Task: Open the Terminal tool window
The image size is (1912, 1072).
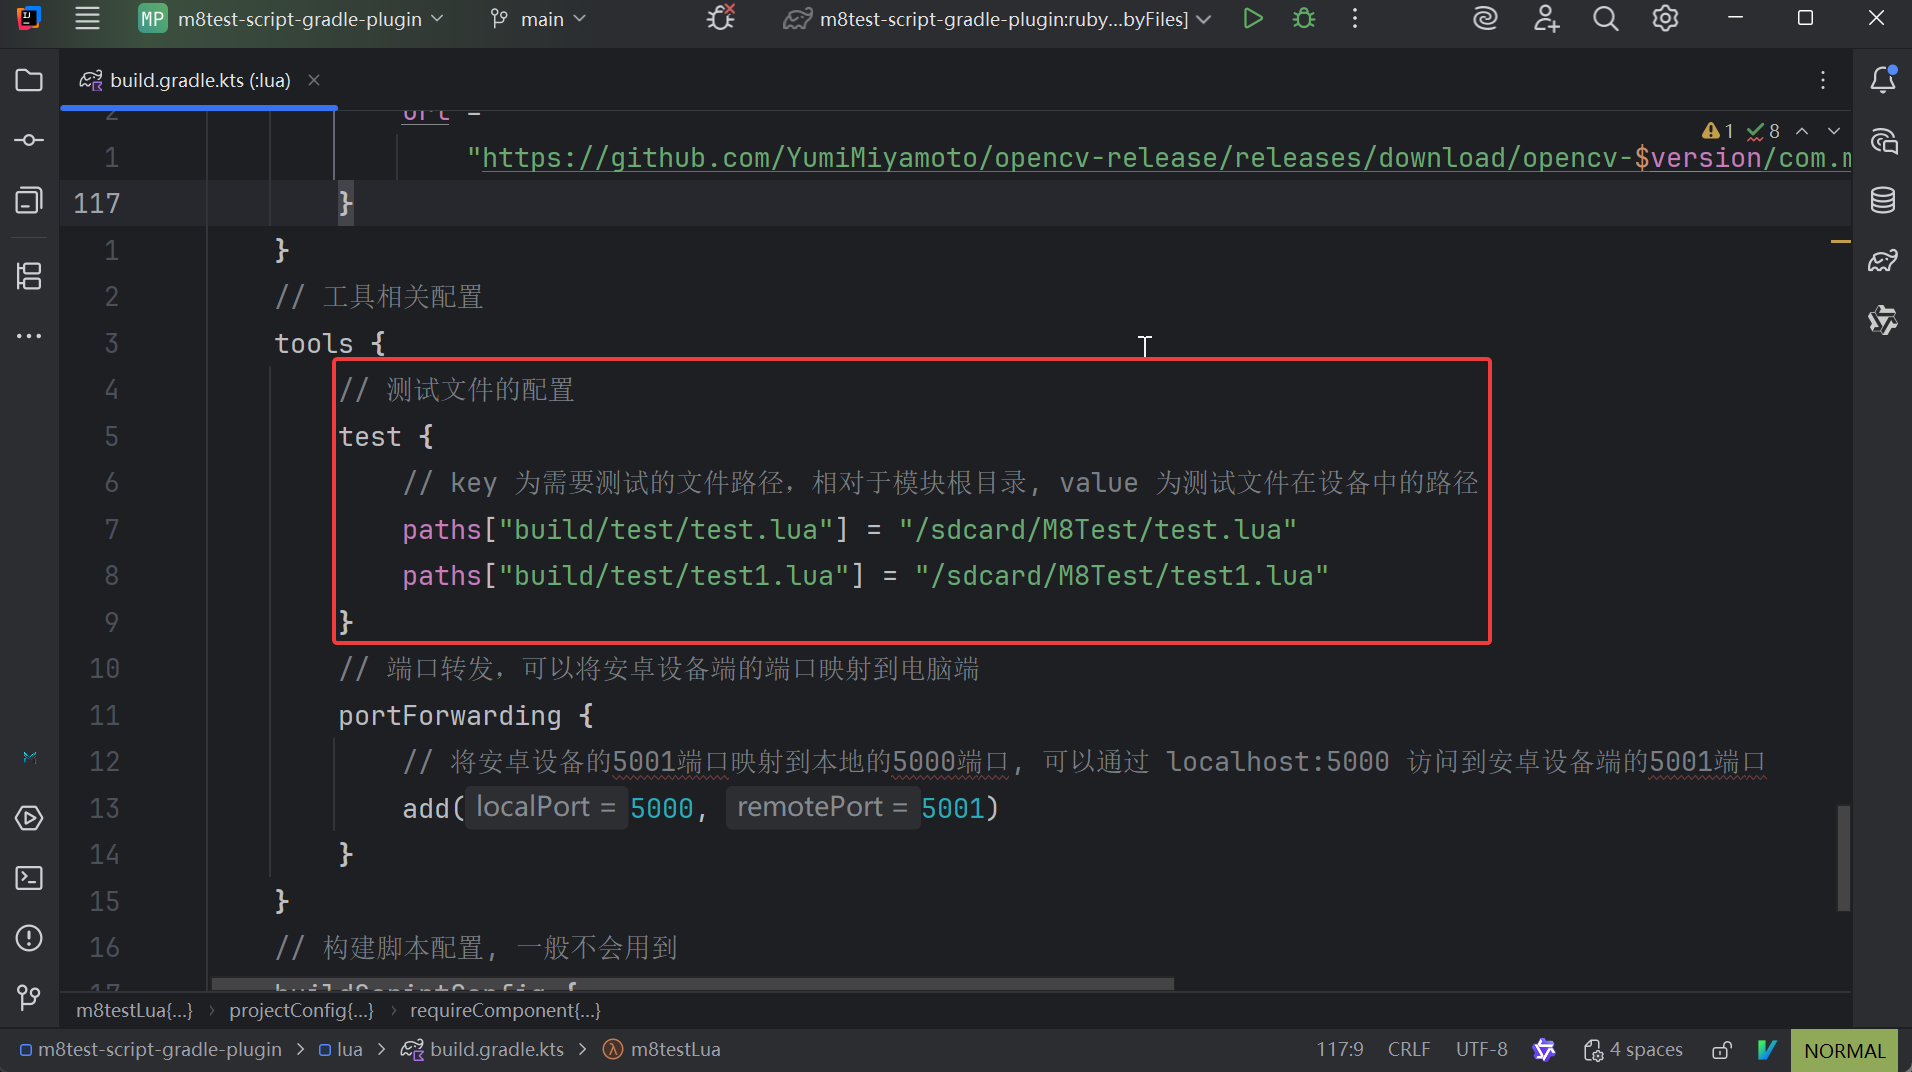Action: pyautogui.click(x=29, y=878)
